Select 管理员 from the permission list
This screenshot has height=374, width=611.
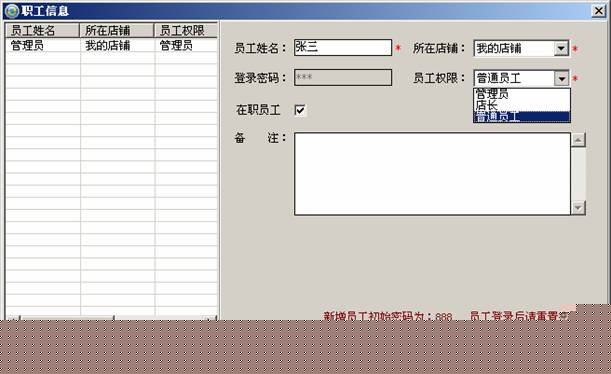522,94
